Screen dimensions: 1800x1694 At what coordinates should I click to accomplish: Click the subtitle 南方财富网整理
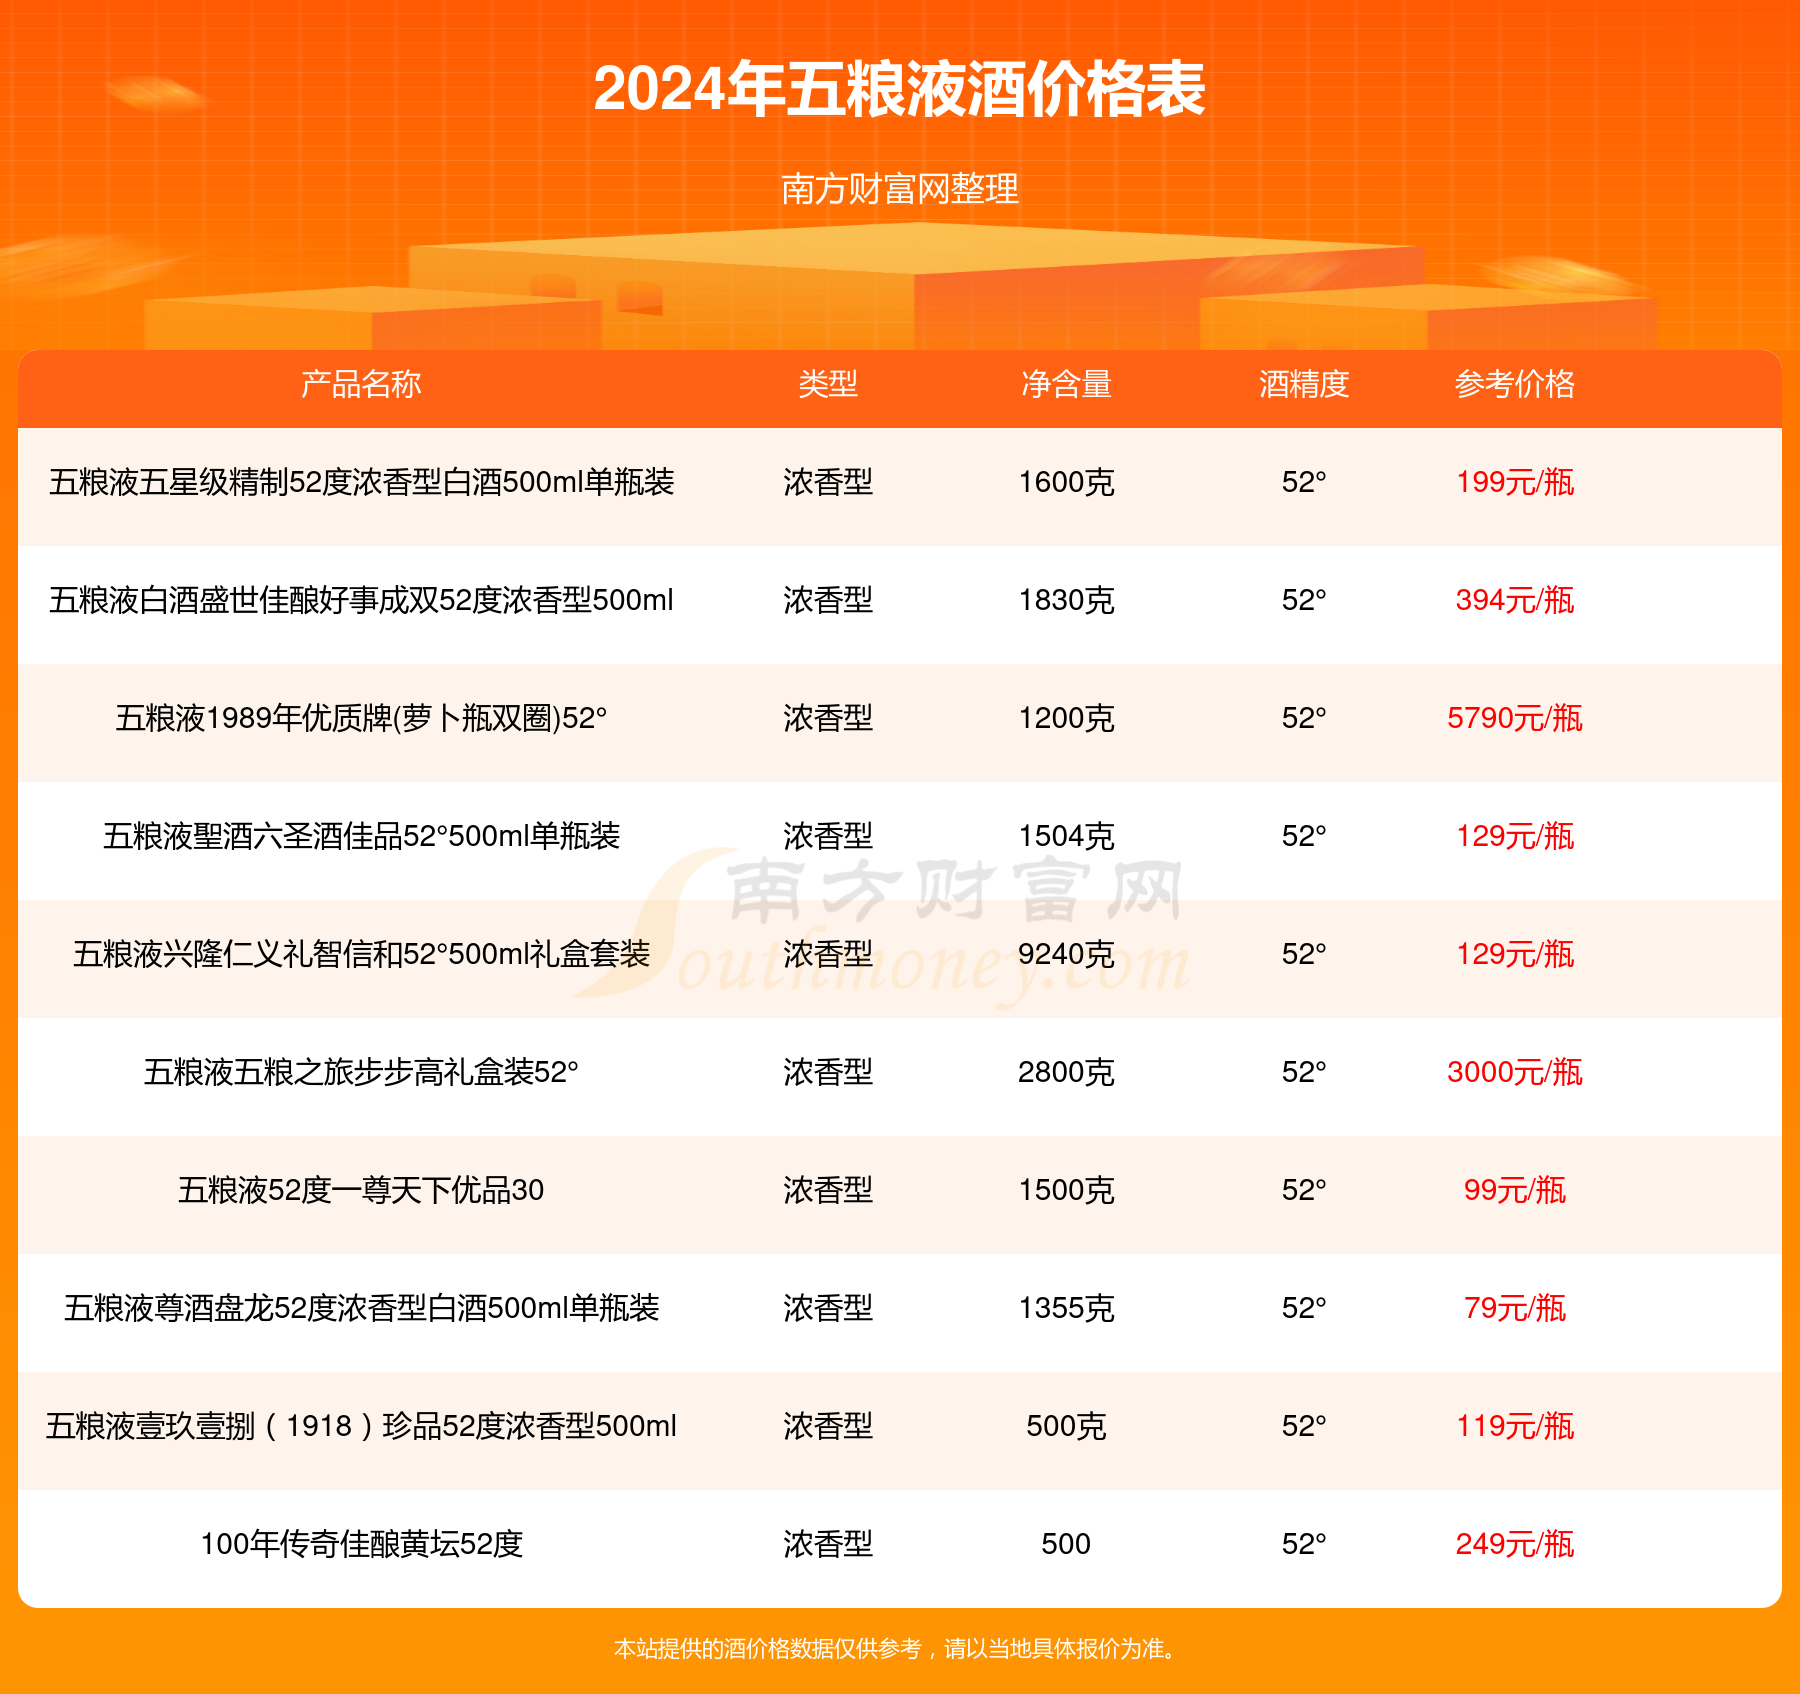(899, 188)
